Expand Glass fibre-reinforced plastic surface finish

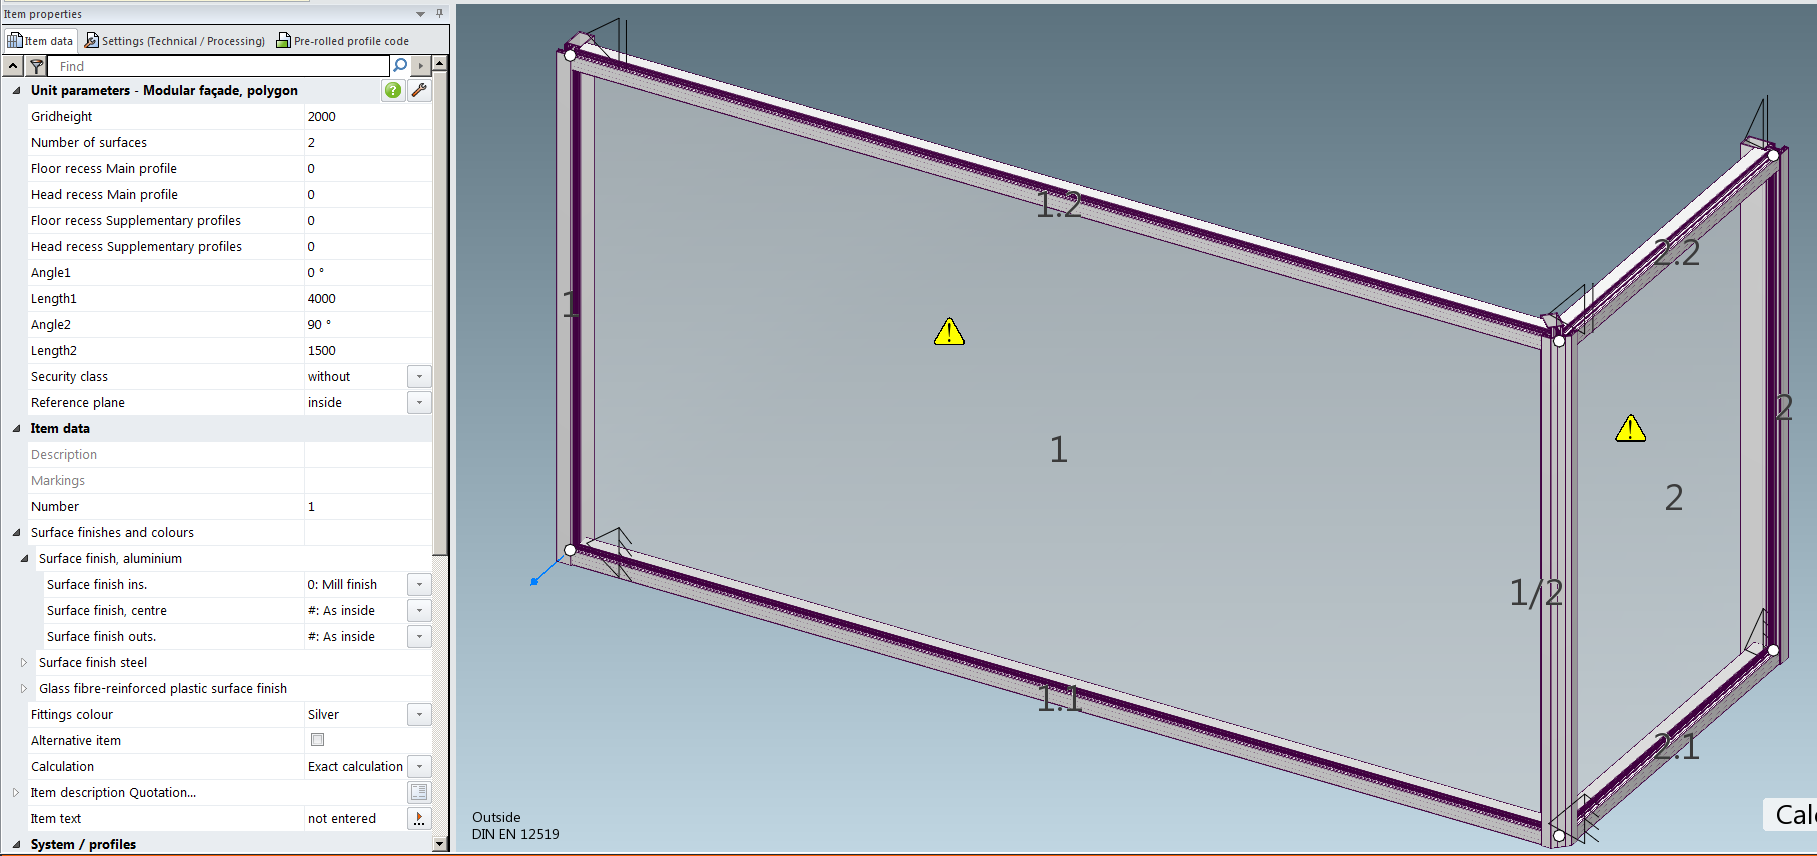click(24, 688)
